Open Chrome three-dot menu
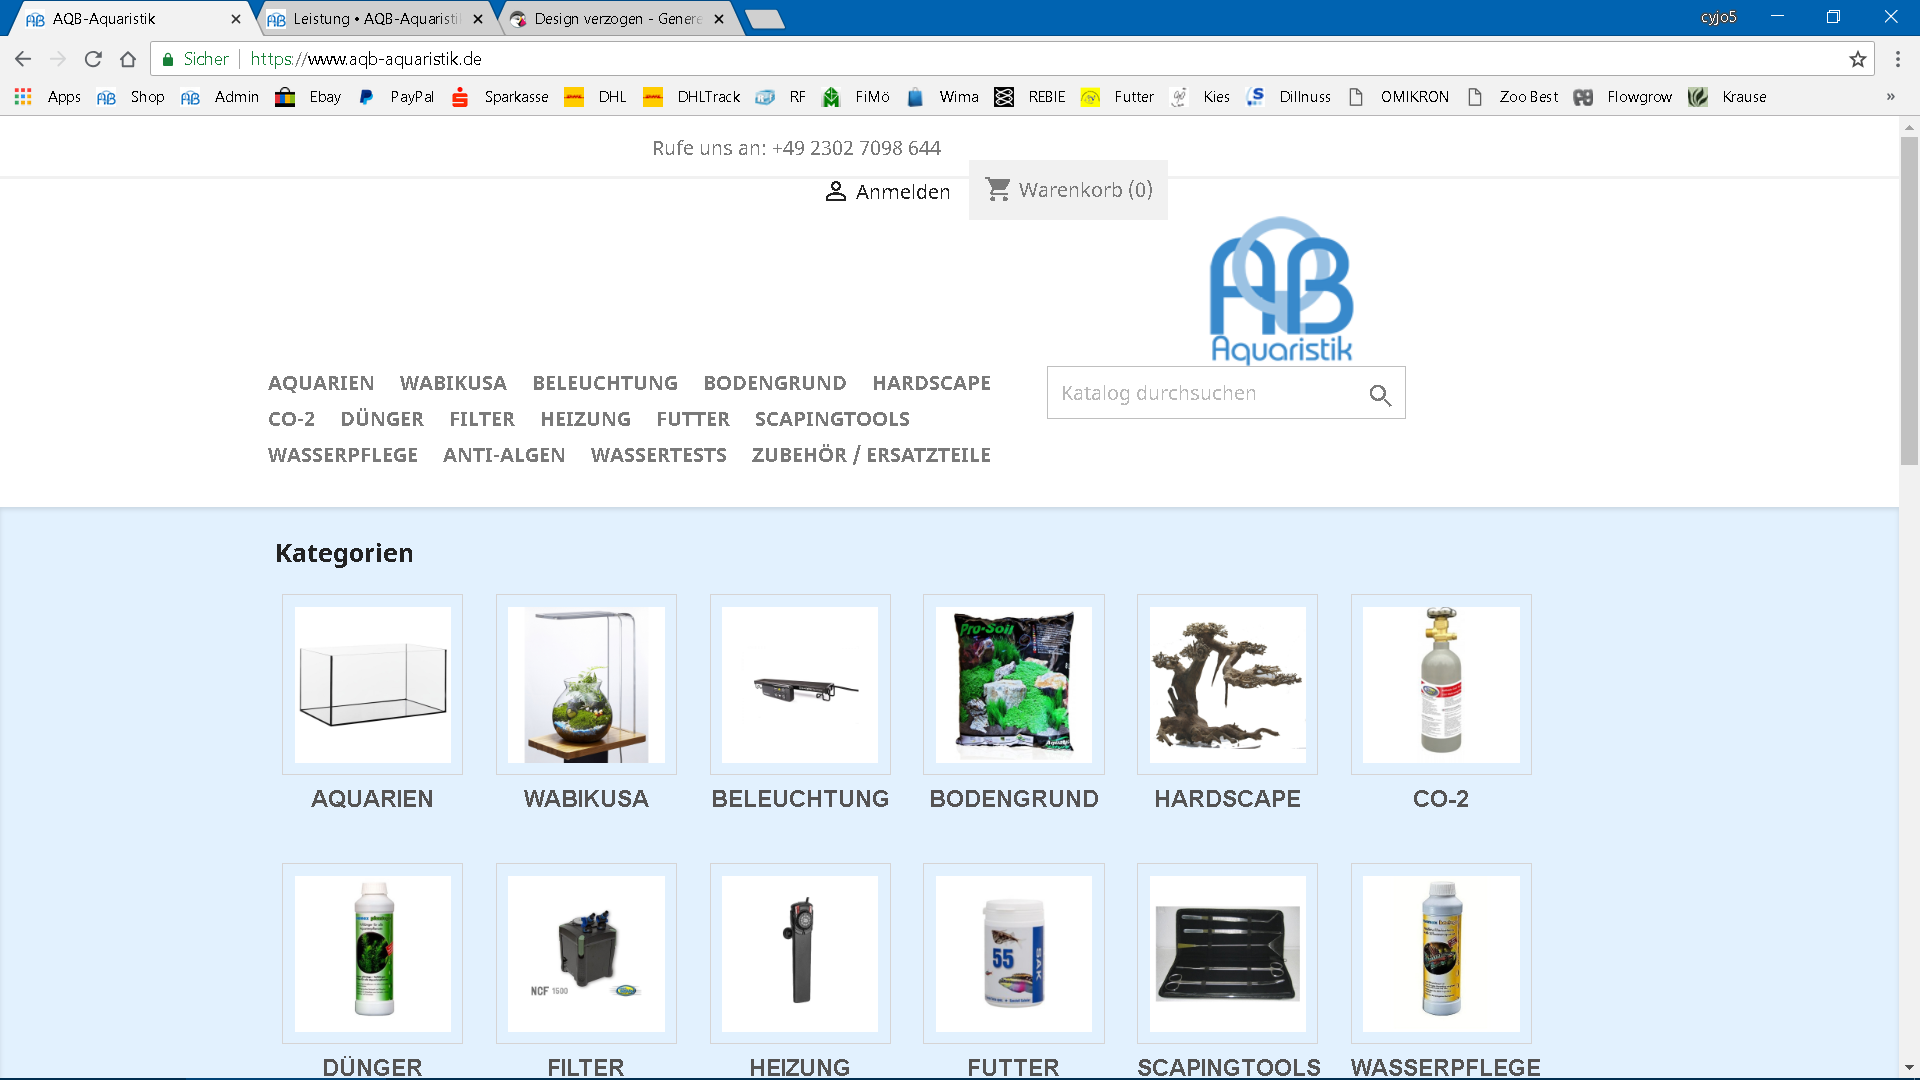Screen dimensions: 1920x1080 pos(1897,59)
